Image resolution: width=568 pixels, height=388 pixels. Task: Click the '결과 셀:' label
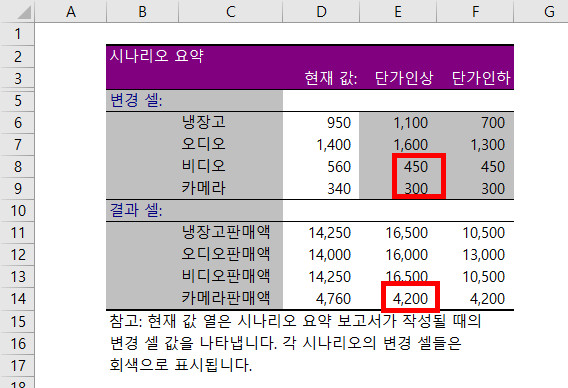(x=136, y=210)
